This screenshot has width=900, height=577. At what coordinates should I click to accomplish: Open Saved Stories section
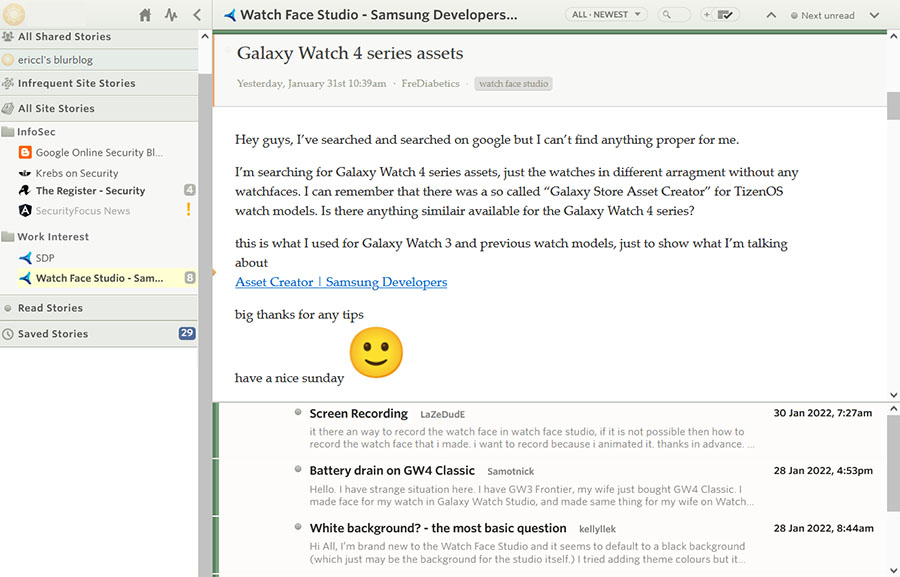(53, 334)
